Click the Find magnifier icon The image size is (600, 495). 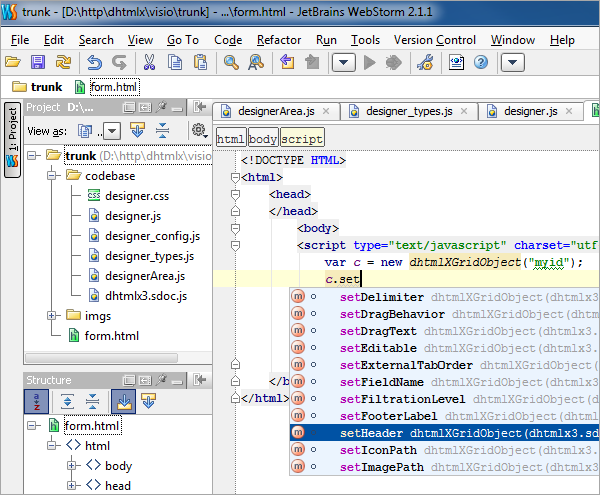[x=231, y=62]
